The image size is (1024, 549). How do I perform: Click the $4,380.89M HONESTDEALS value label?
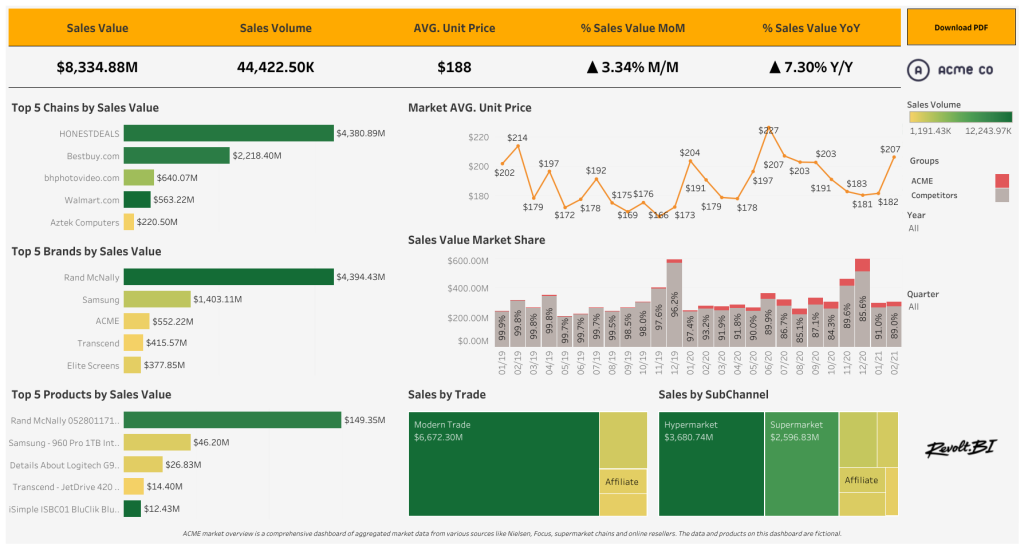[x=360, y=133]
